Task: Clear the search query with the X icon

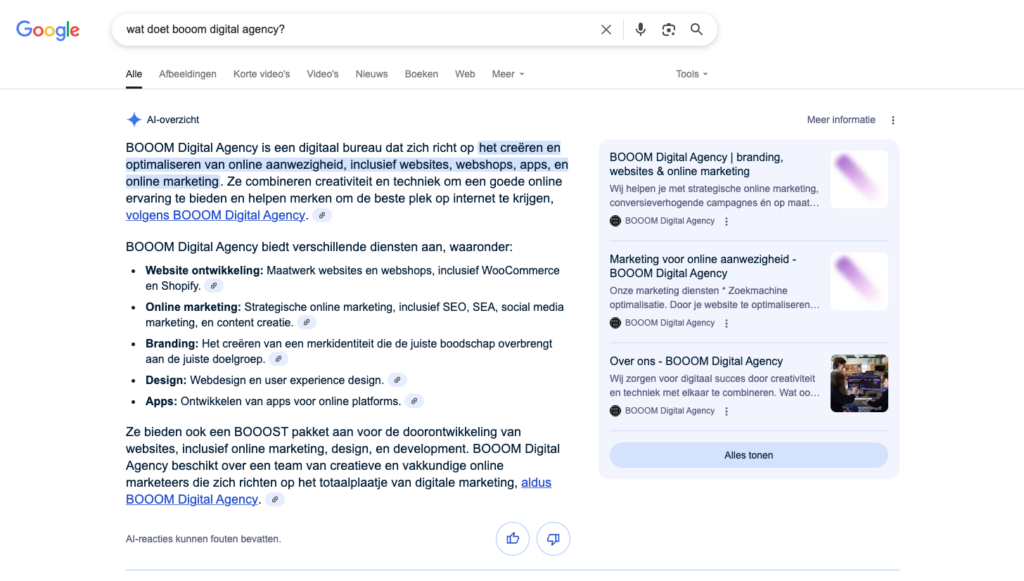Action: 606,29
